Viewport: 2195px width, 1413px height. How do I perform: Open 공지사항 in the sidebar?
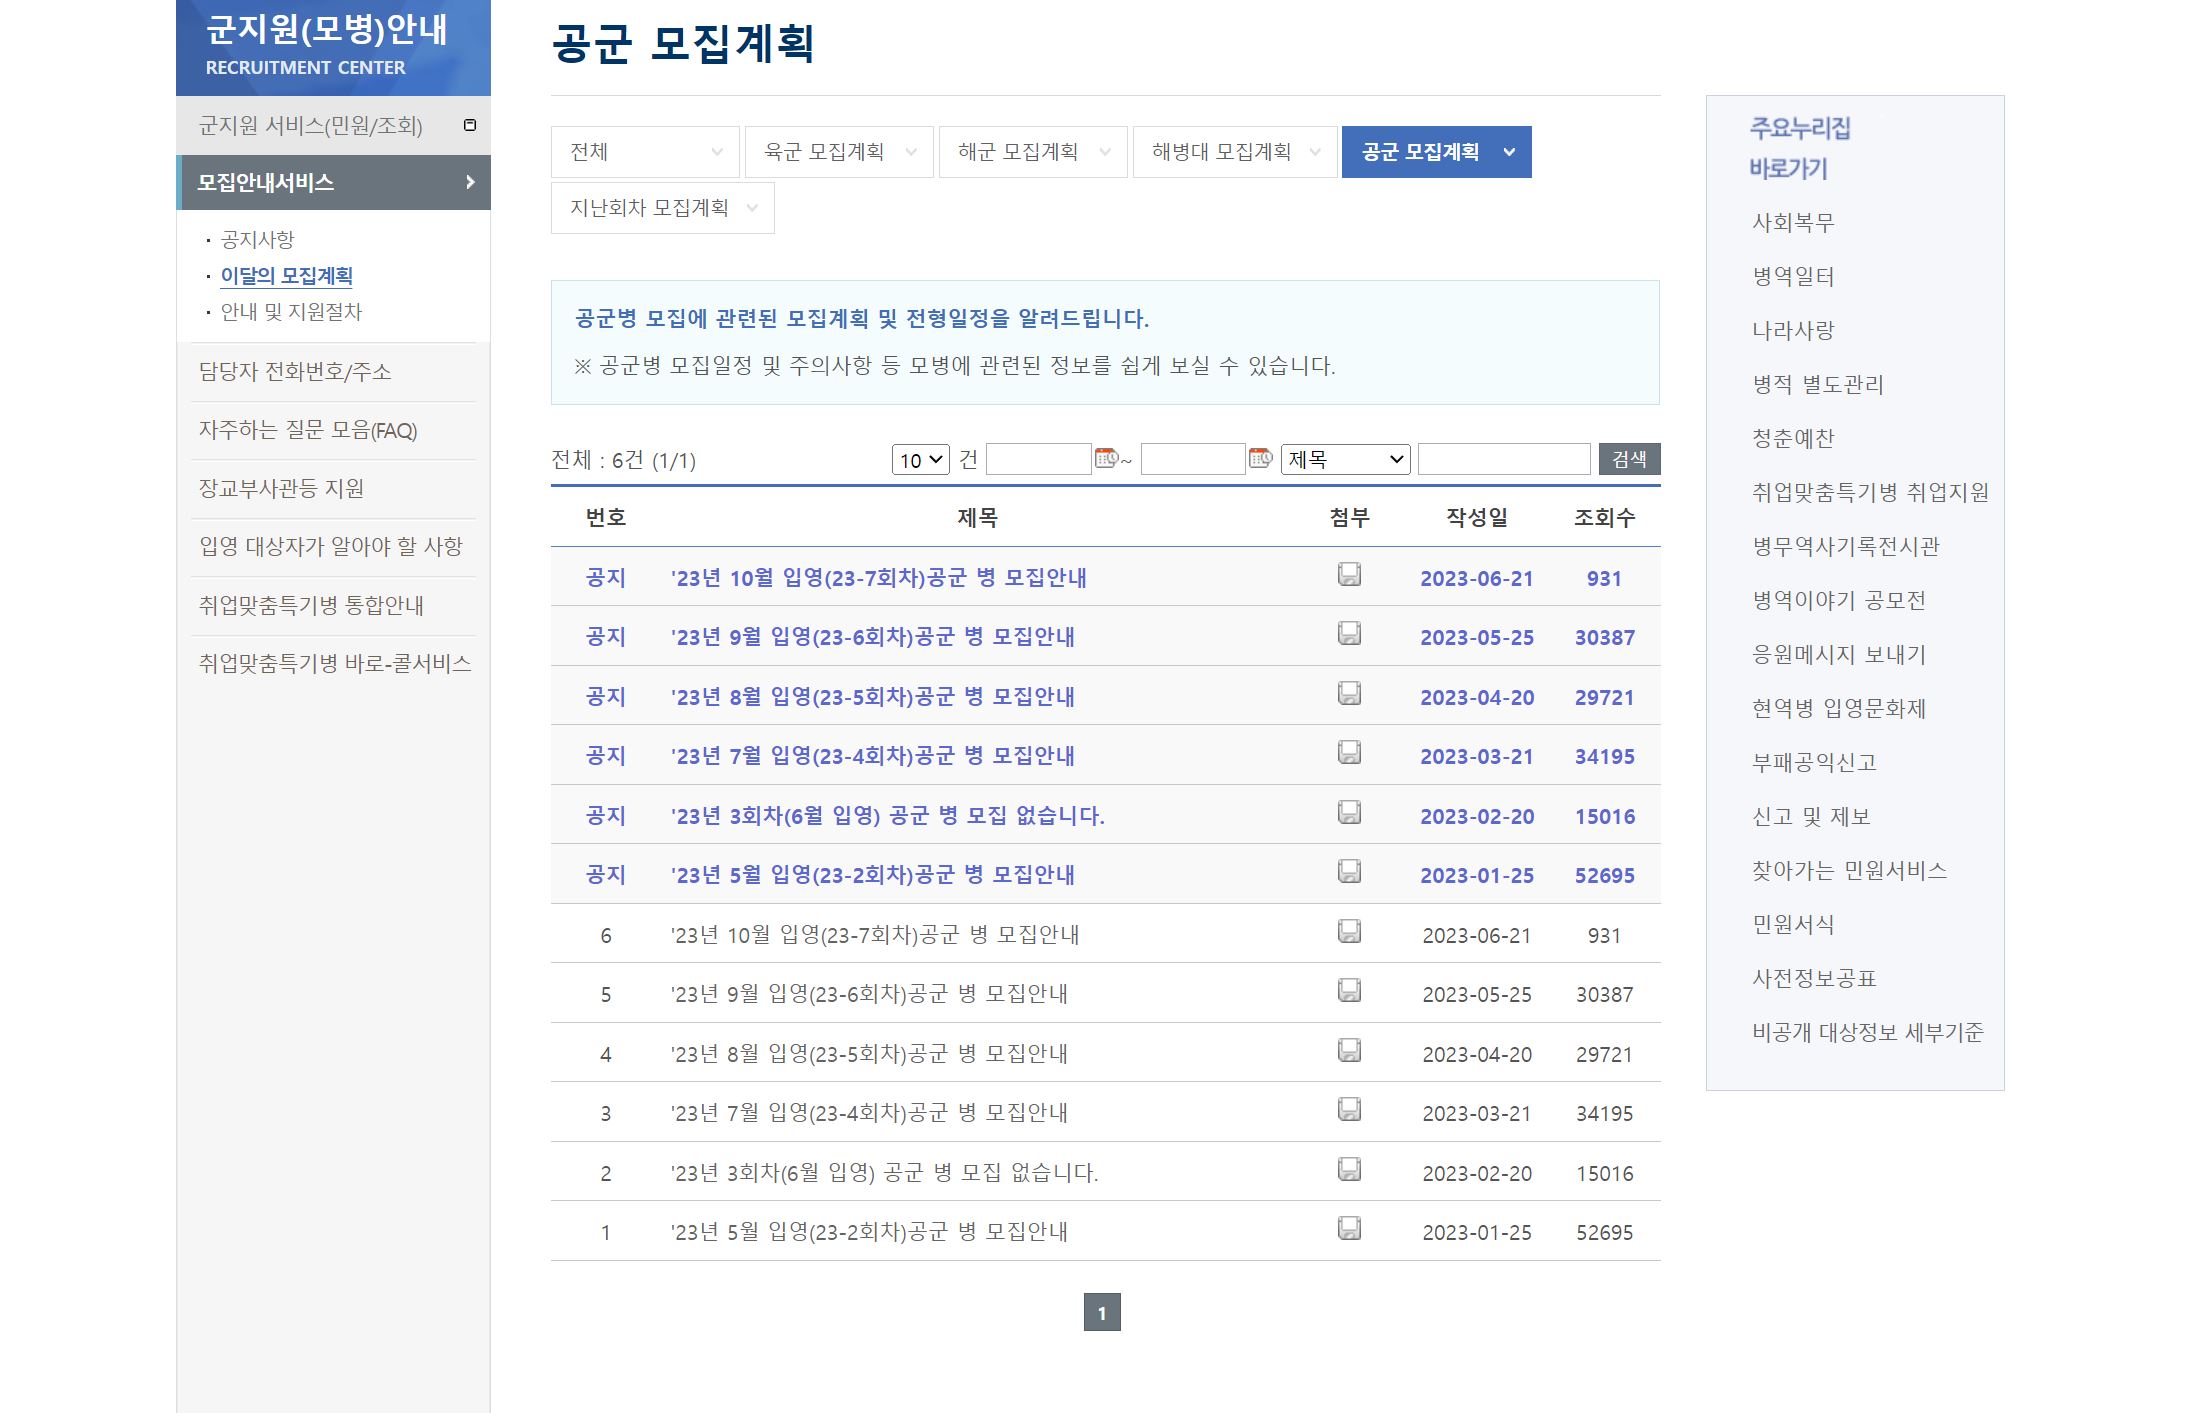[x=257, y=240]
